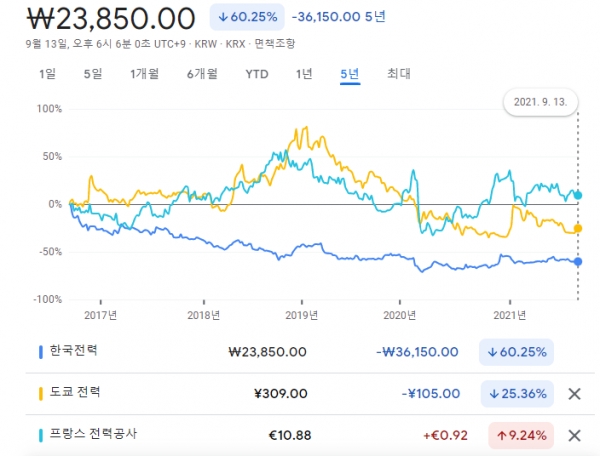Click the blue endpoint dot on chart

[578, 262]
